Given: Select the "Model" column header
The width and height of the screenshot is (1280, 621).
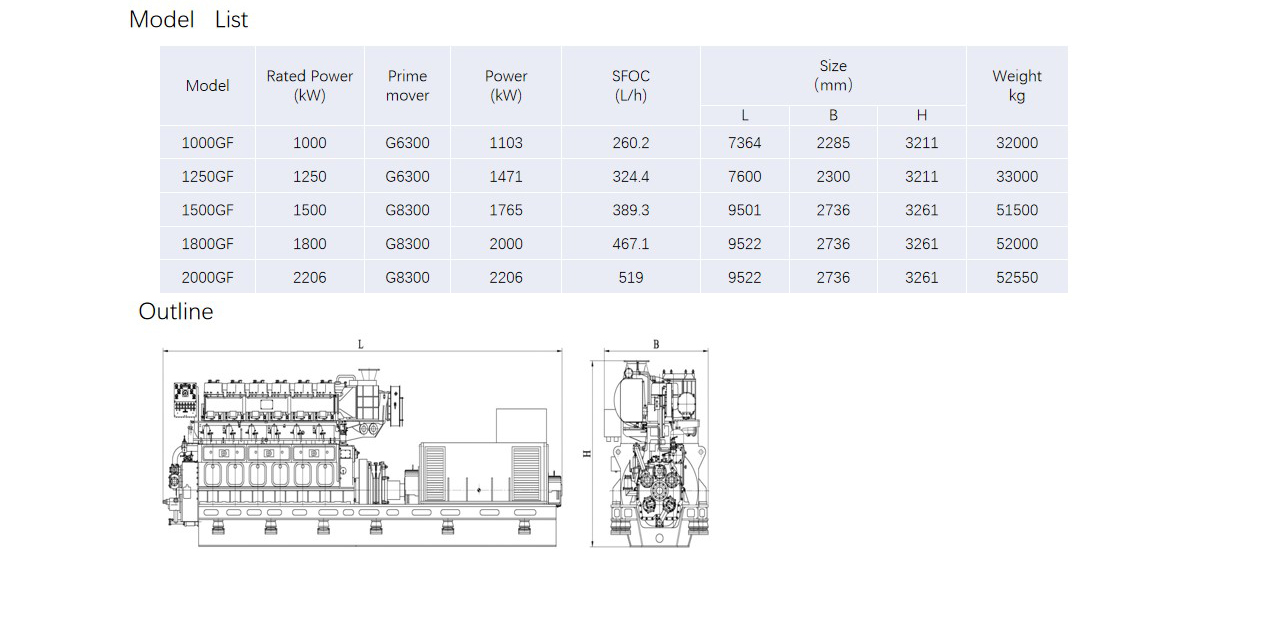Looking at the screenshot, I should (208, 86).
